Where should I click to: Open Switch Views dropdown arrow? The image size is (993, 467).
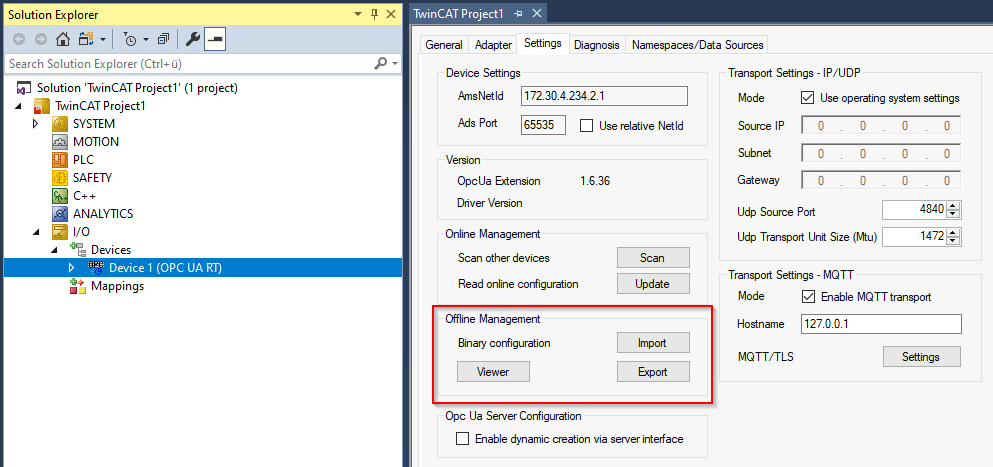click(x=103, y=40)
